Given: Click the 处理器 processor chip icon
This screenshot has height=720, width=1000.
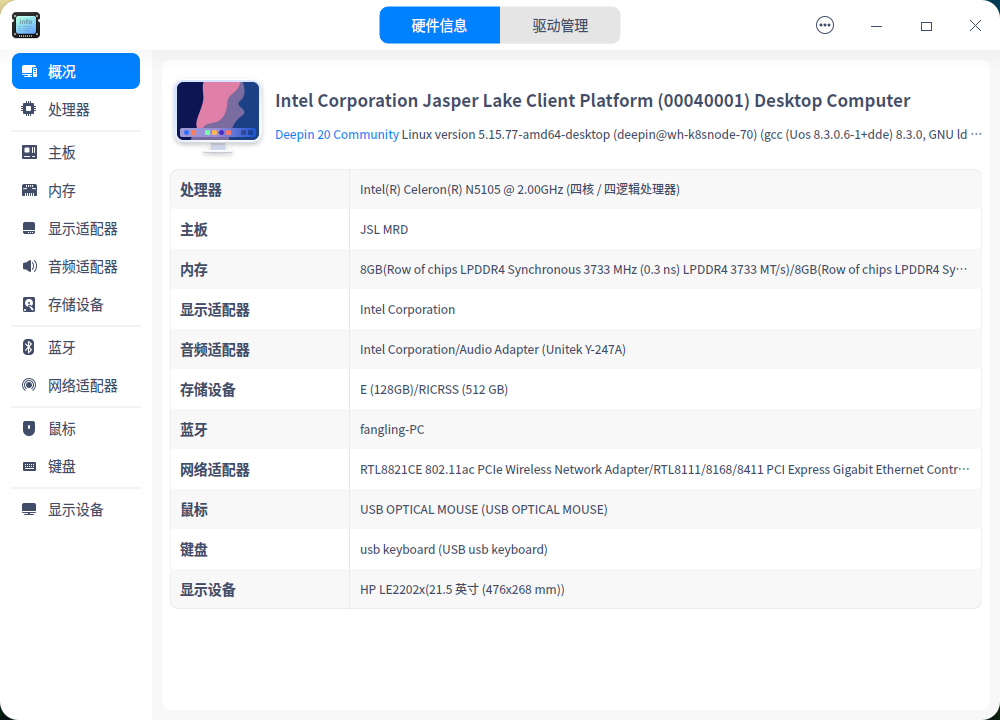Looking at the screenshot, I should pos(29,109).
